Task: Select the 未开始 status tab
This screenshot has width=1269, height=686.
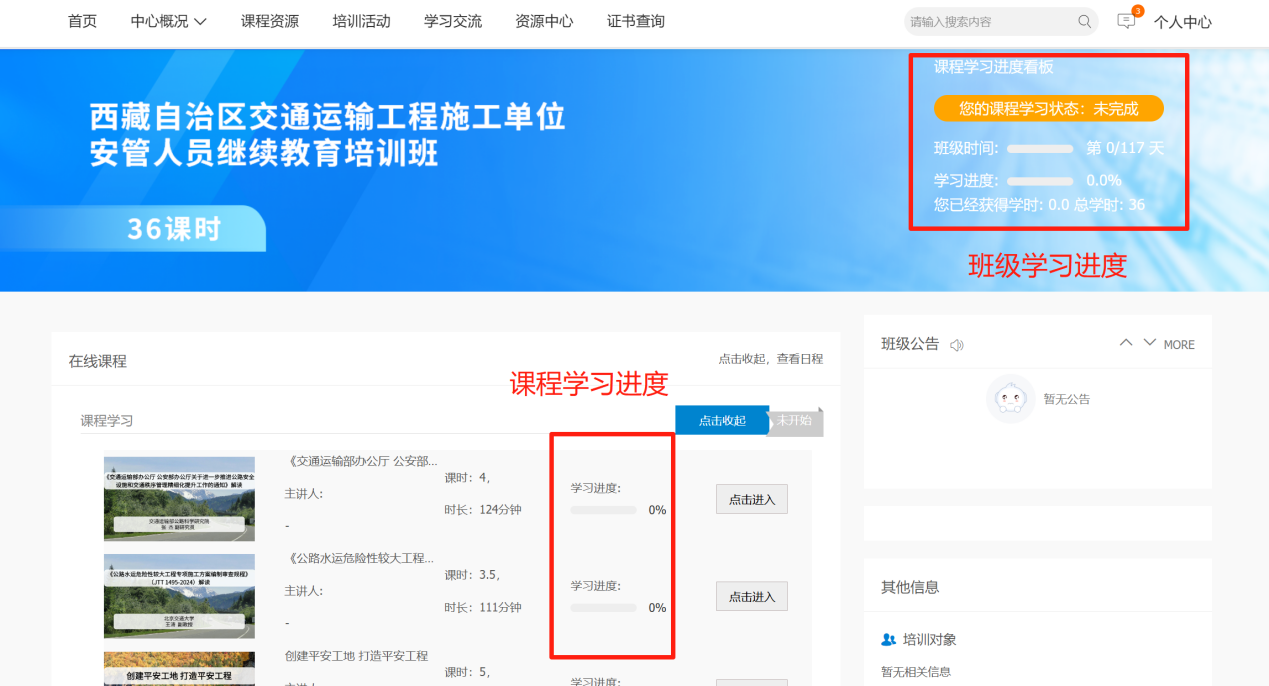Action: [797, 421]
